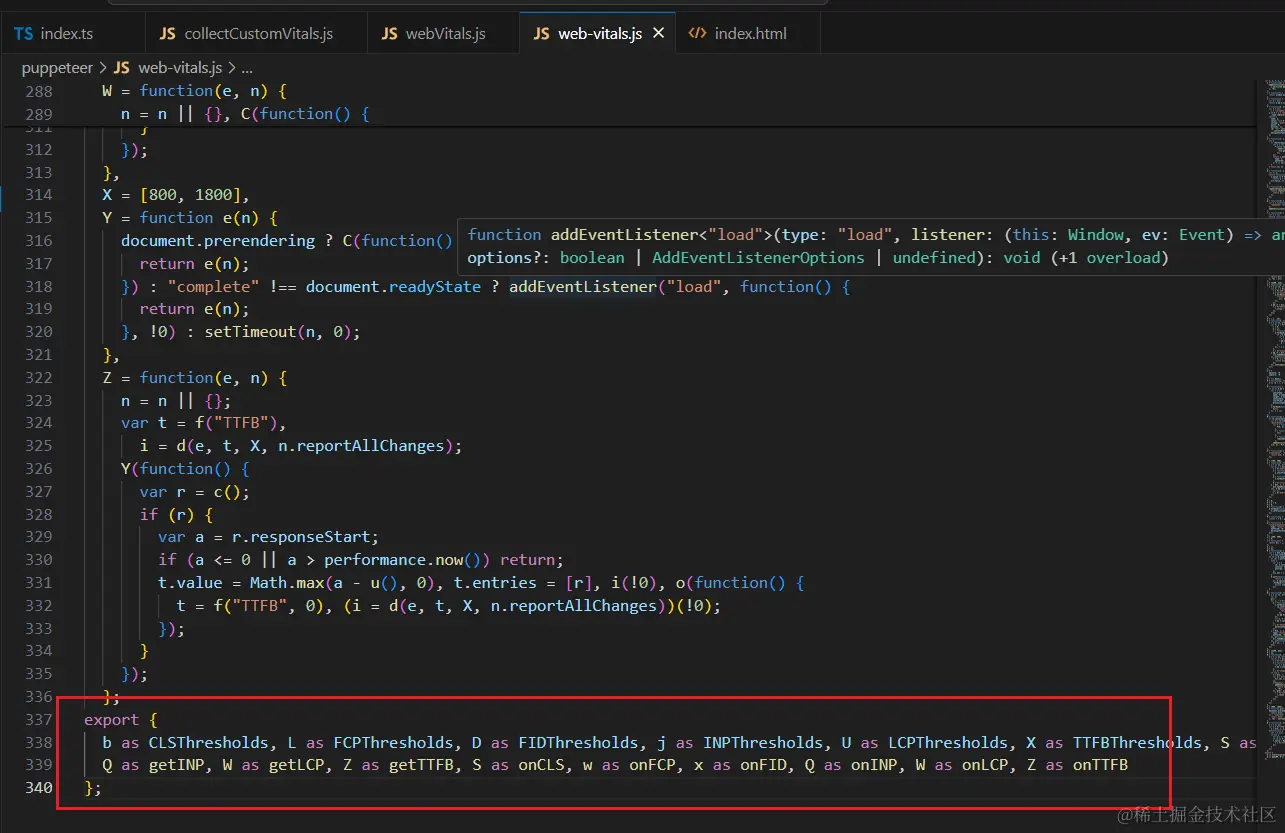Click line number 337 in the gutter
The width and height of the screenshot is (1285, 833).
(x=37, y=720)
